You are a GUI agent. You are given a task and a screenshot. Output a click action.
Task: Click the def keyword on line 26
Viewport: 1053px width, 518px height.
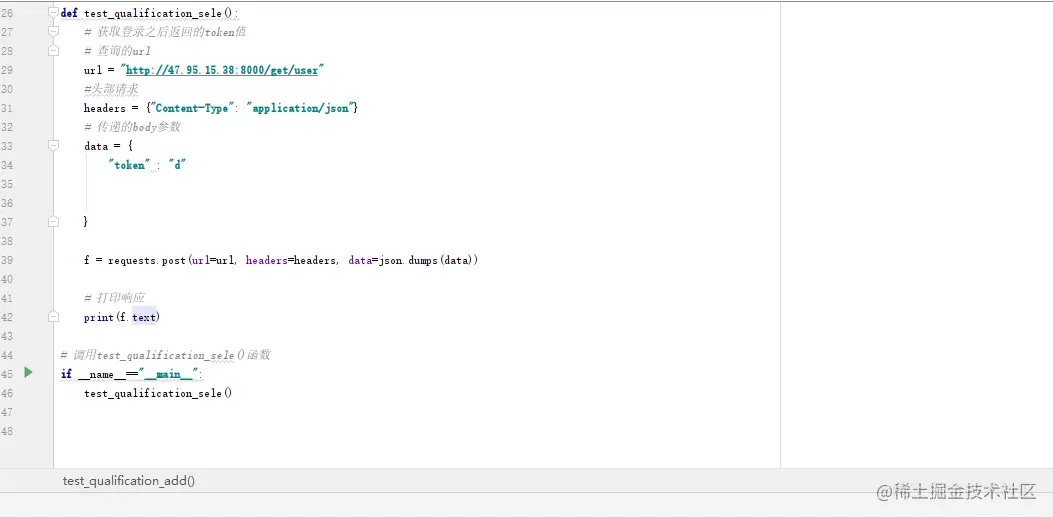coord(69,13)
